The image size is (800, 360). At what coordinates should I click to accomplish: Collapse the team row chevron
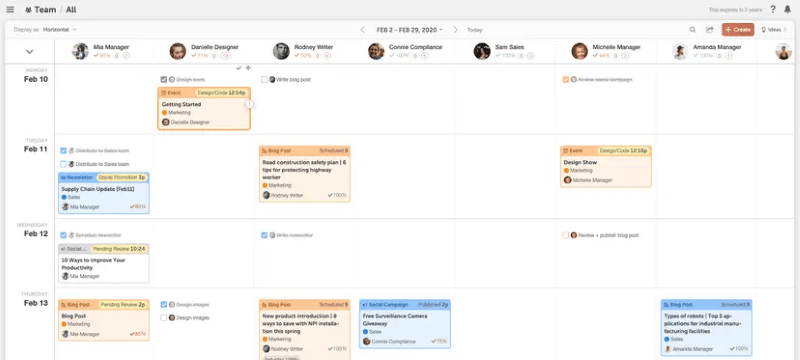click(x=30, y=52)
